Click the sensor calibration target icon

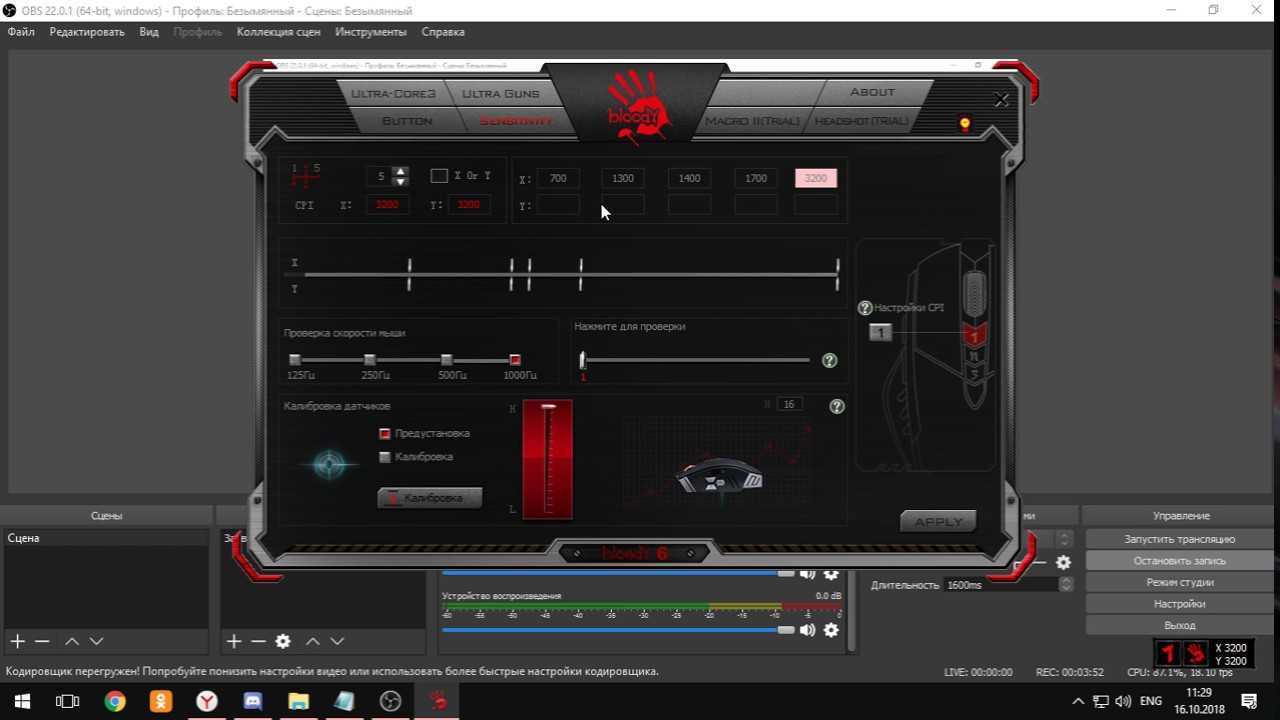click(x=330, y=465)
